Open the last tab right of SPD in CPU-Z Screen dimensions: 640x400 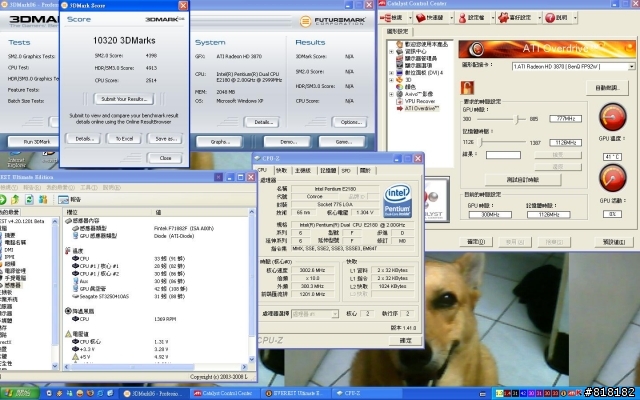coord(365,171)
